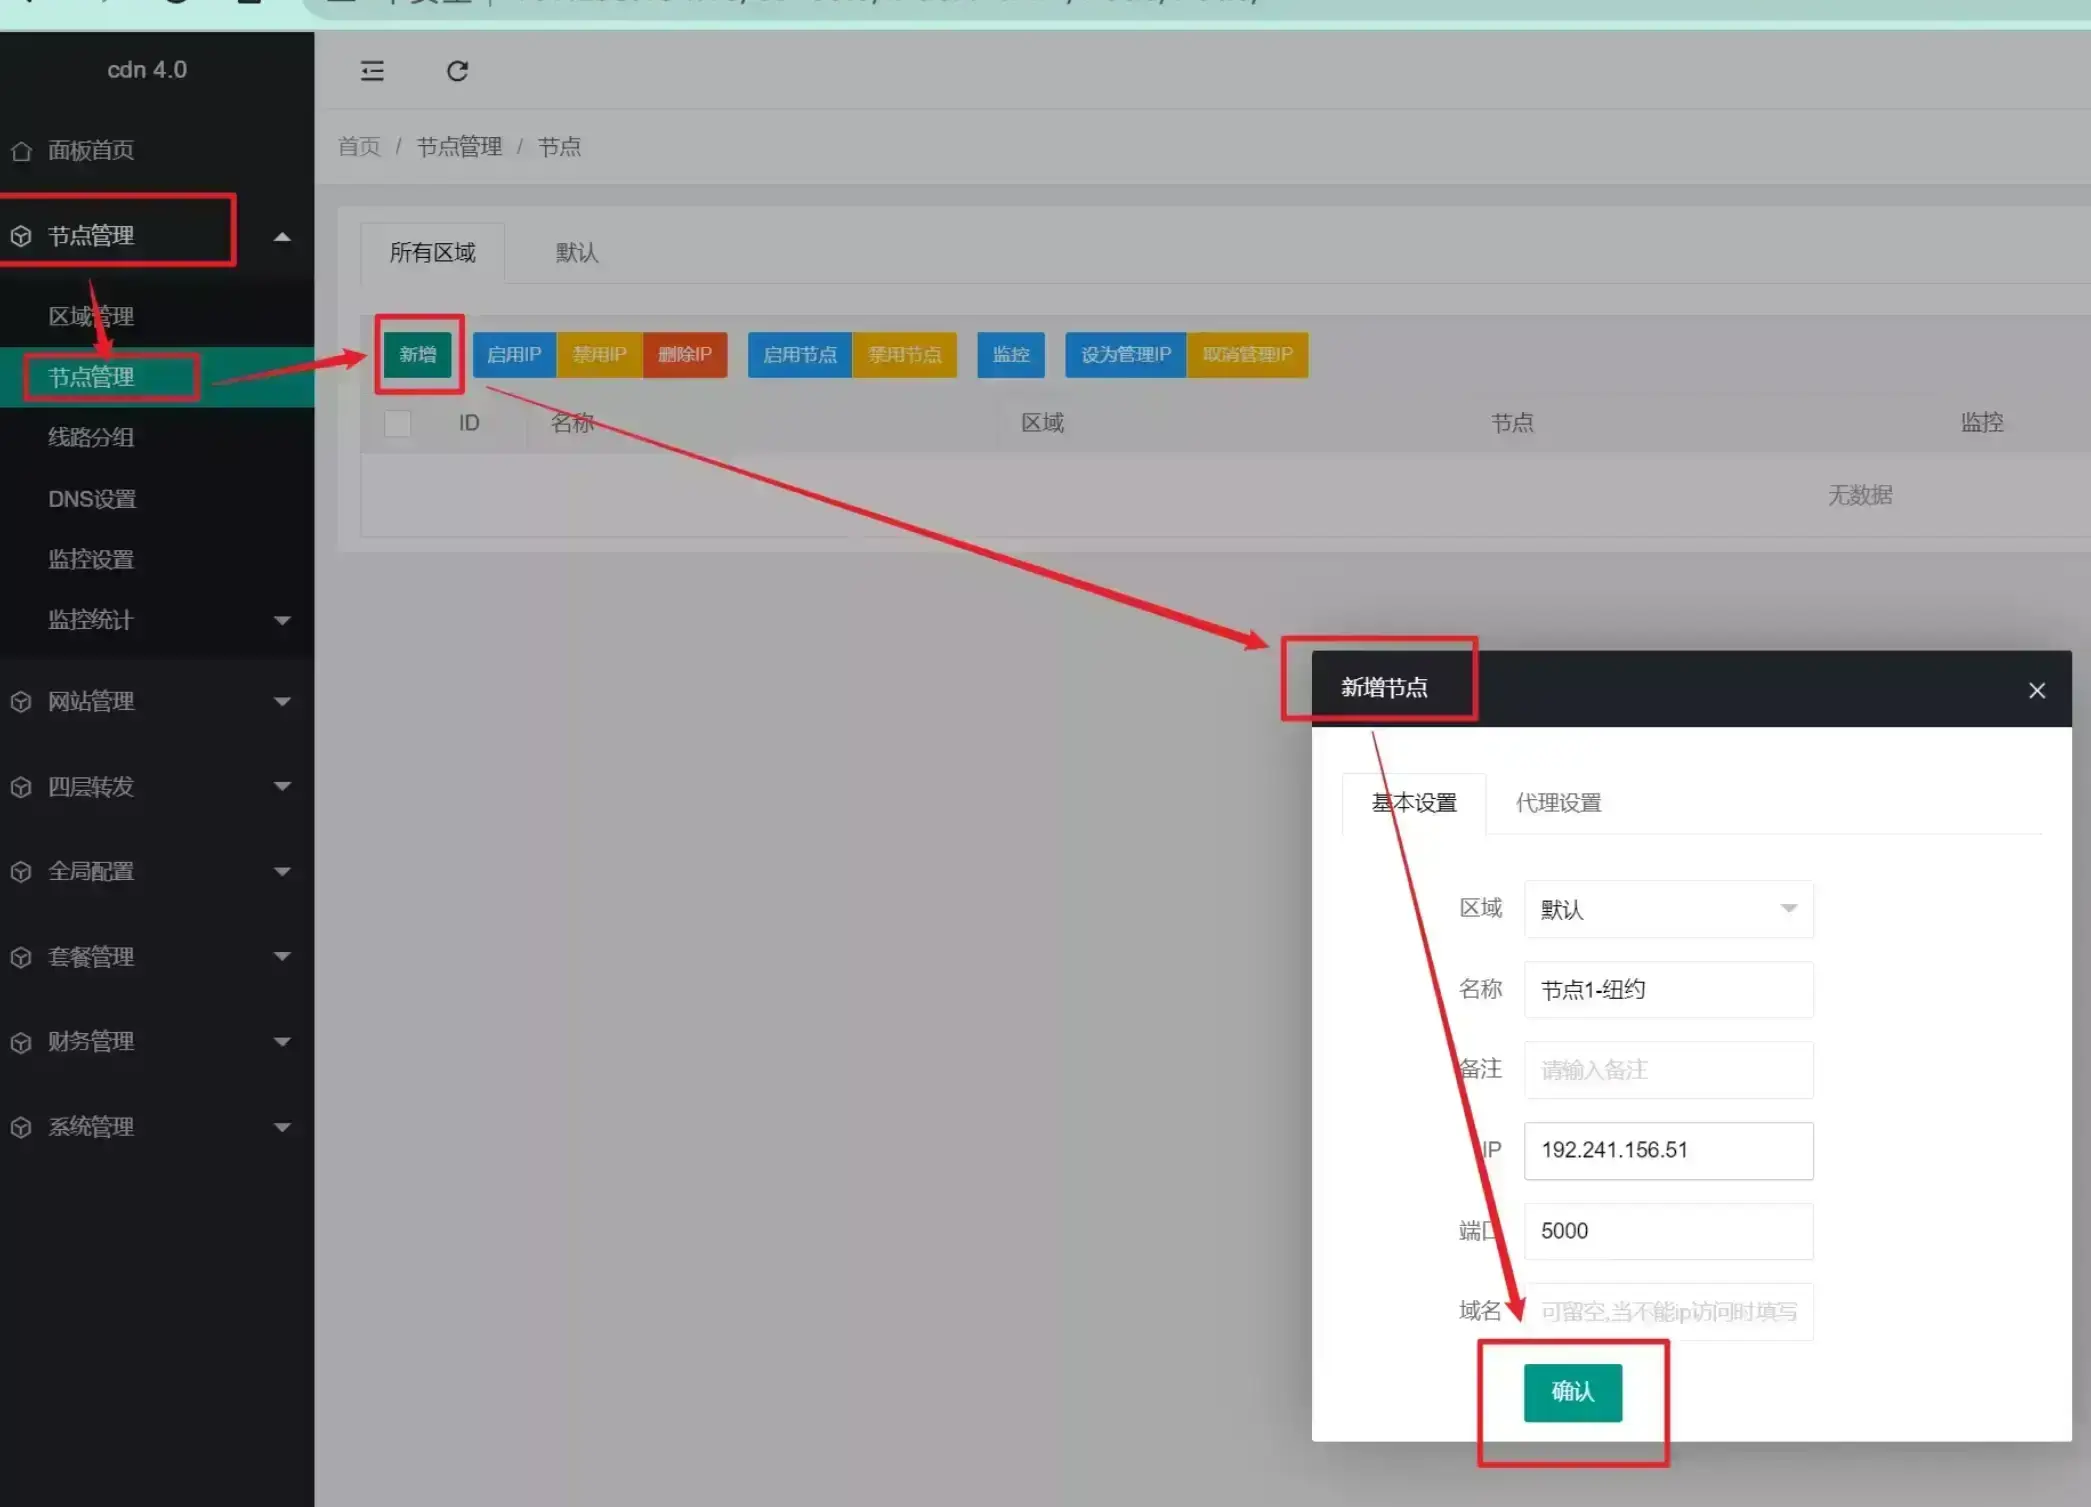Screen dimensions: 2091x1507
Task: Click the cube icon beside 全局配置
Action: point(21,872)
